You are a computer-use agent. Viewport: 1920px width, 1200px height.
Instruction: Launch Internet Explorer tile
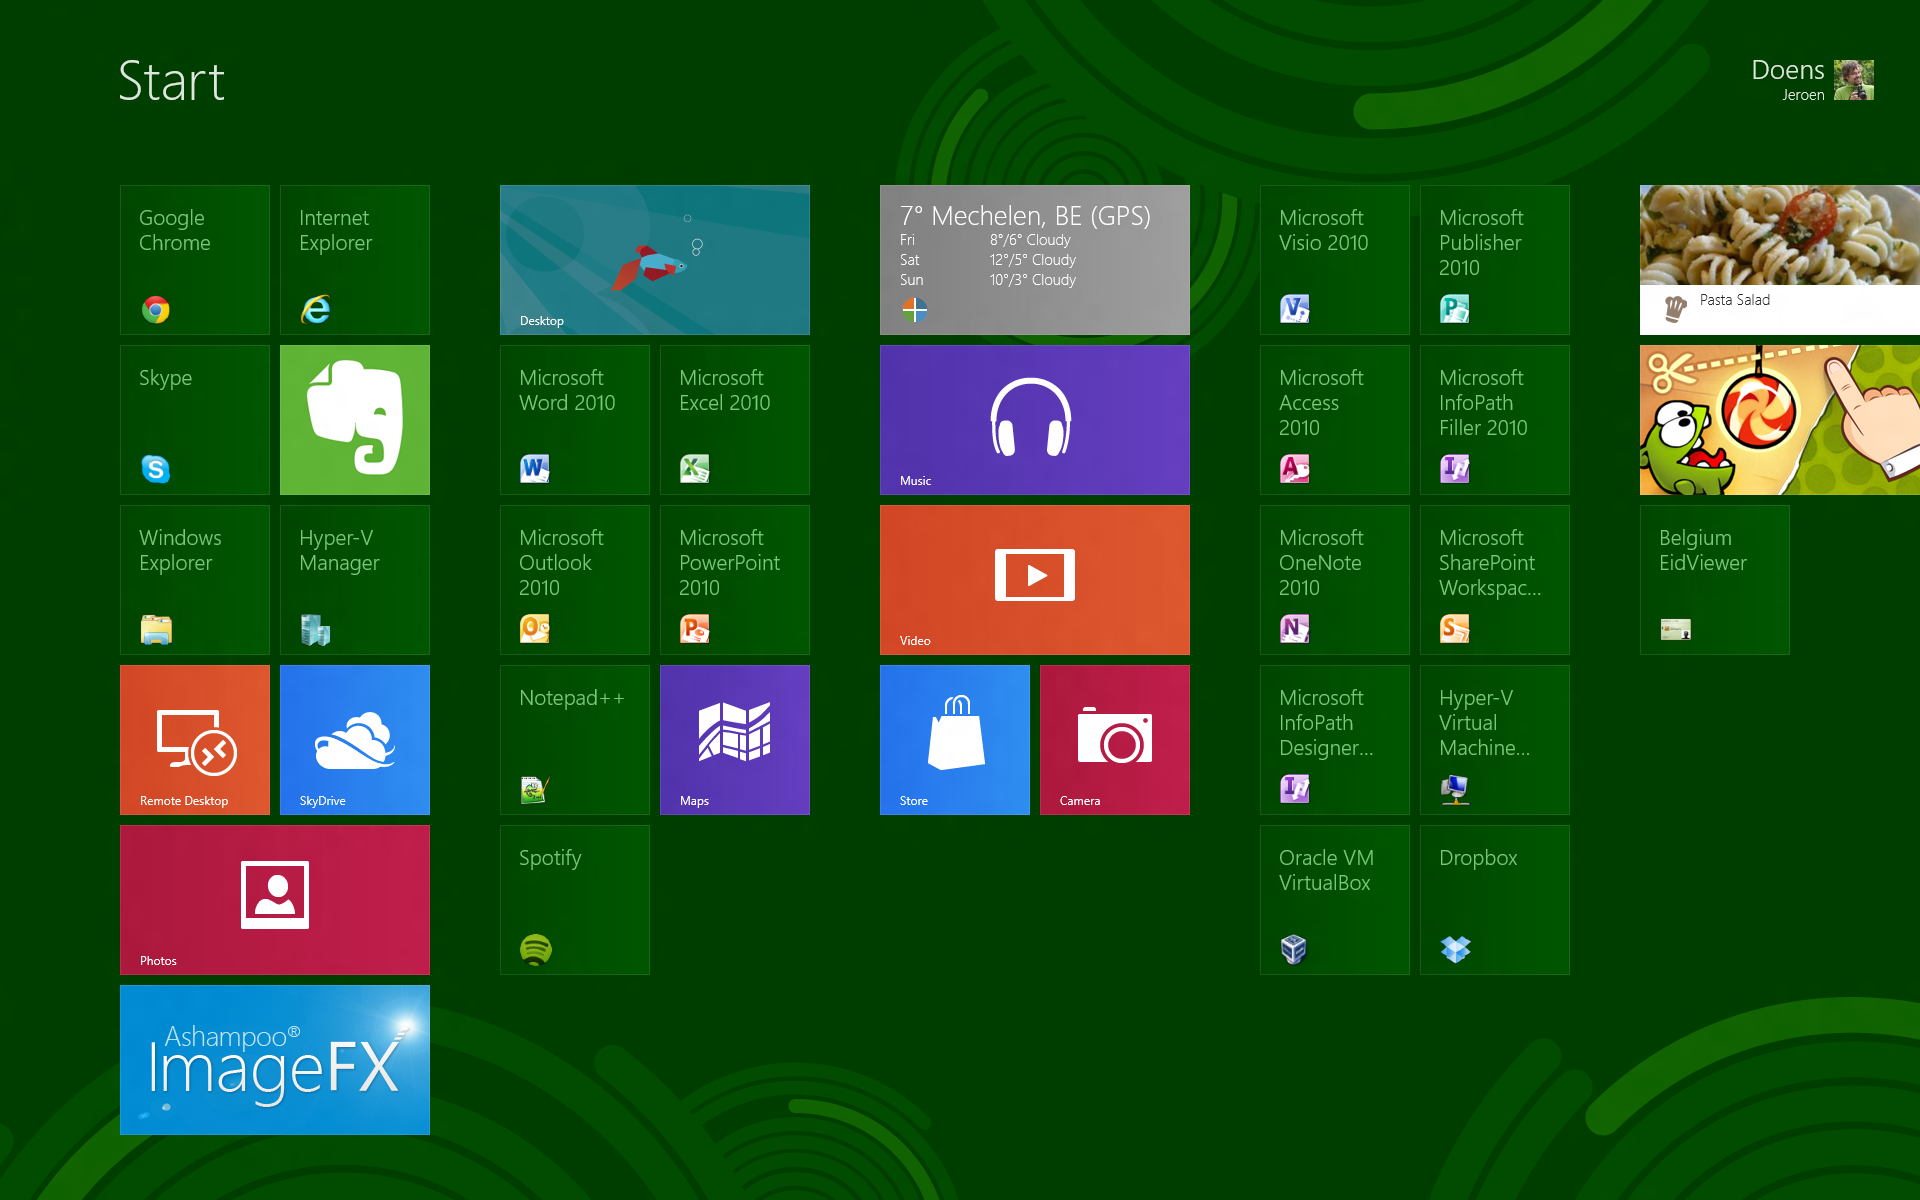coord(355,260)
